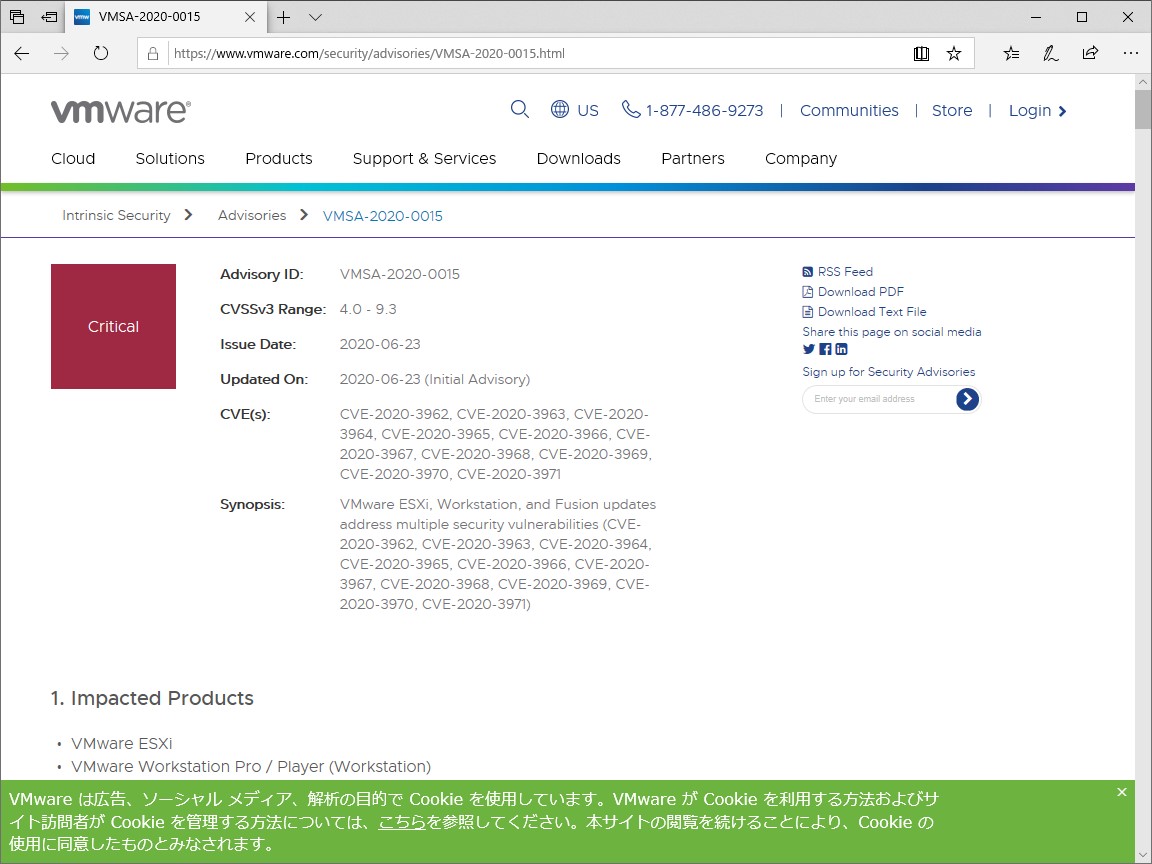Go to Intrinsic Security breadcrumb
Screen dimensions: 1152x864
[116, 215]
